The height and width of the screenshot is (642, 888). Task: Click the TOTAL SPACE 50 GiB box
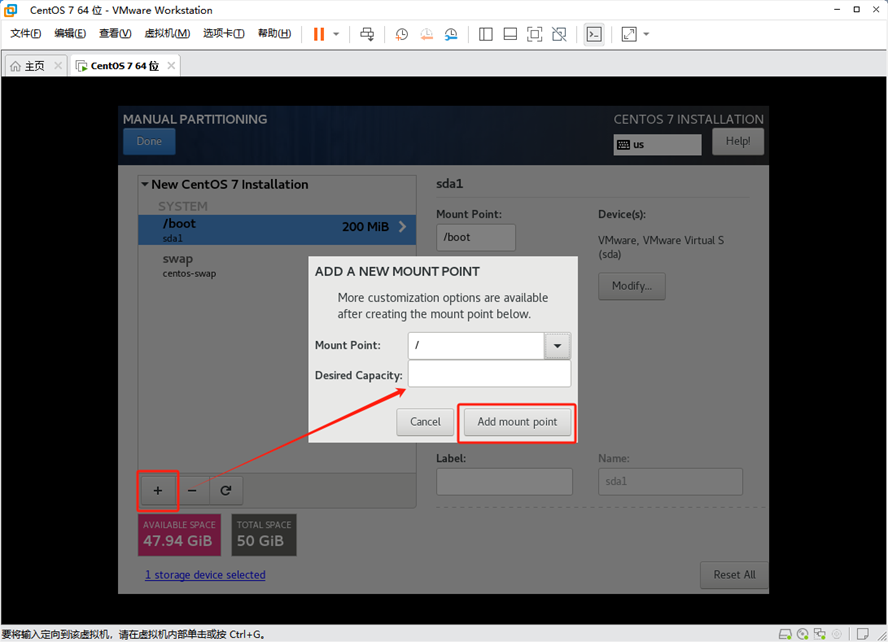tap(263, 534)
